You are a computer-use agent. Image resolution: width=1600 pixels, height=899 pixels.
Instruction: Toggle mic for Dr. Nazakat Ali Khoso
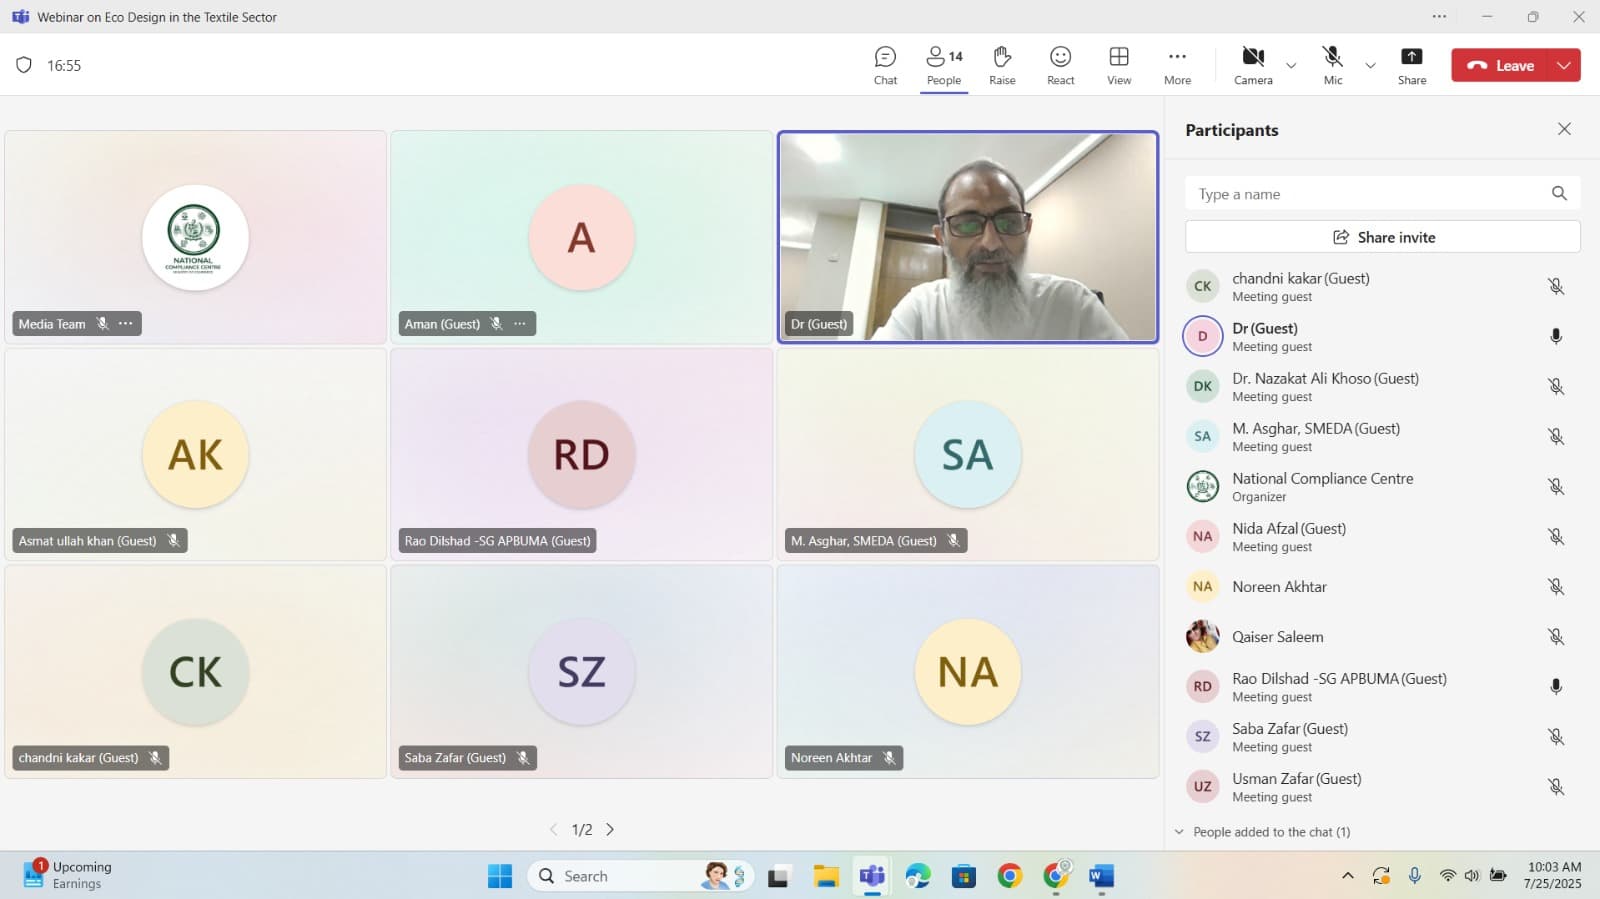click(1556, 386)
